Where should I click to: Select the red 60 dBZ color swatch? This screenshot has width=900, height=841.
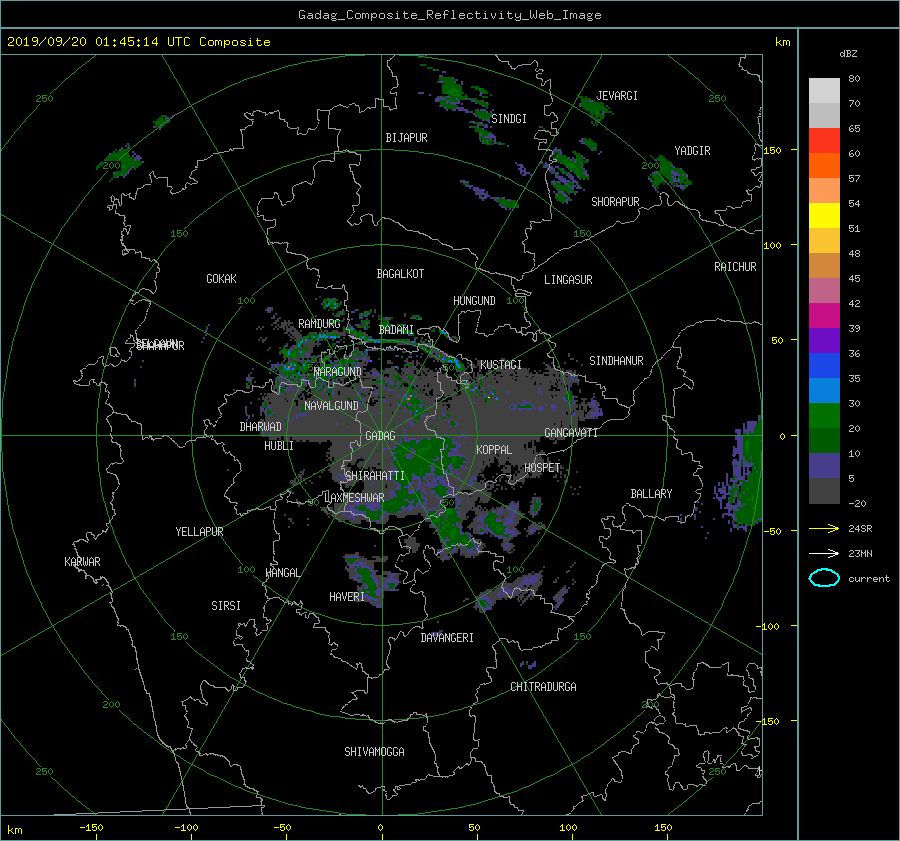(824, 141)
